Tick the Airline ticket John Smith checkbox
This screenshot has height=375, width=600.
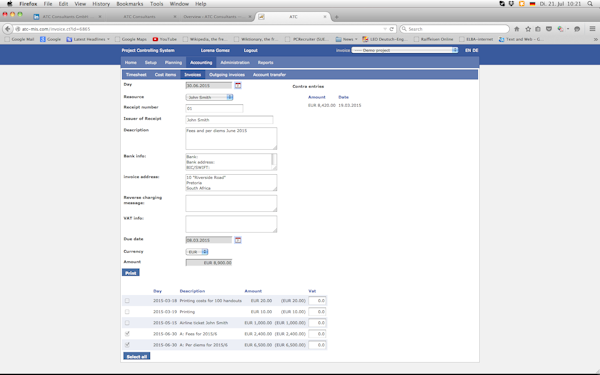click(127, 323)
